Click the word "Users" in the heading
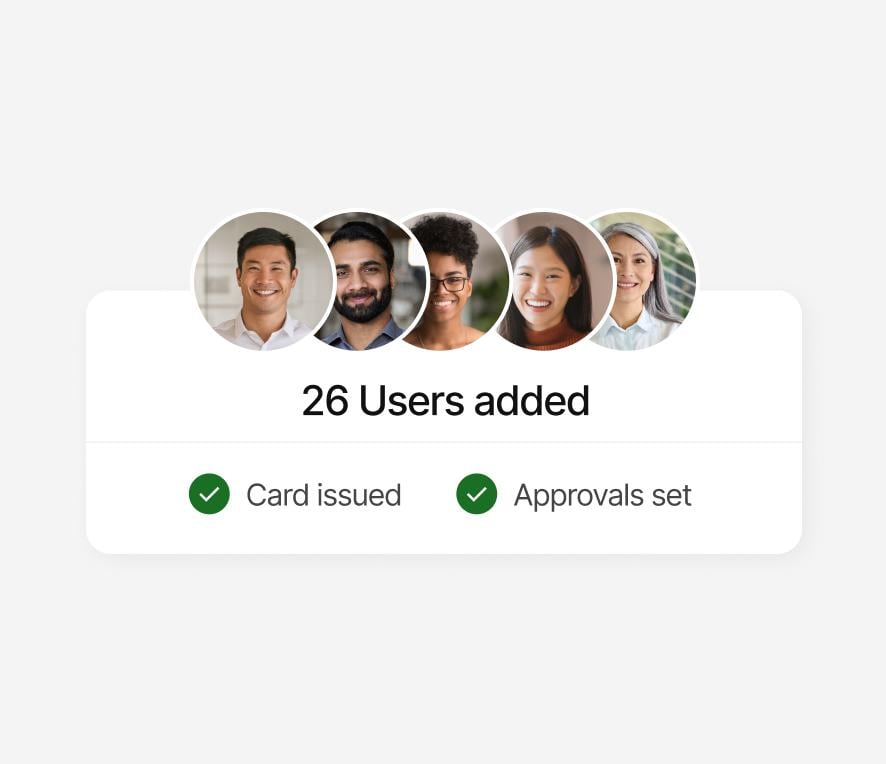886x764 pixels. 411,401
